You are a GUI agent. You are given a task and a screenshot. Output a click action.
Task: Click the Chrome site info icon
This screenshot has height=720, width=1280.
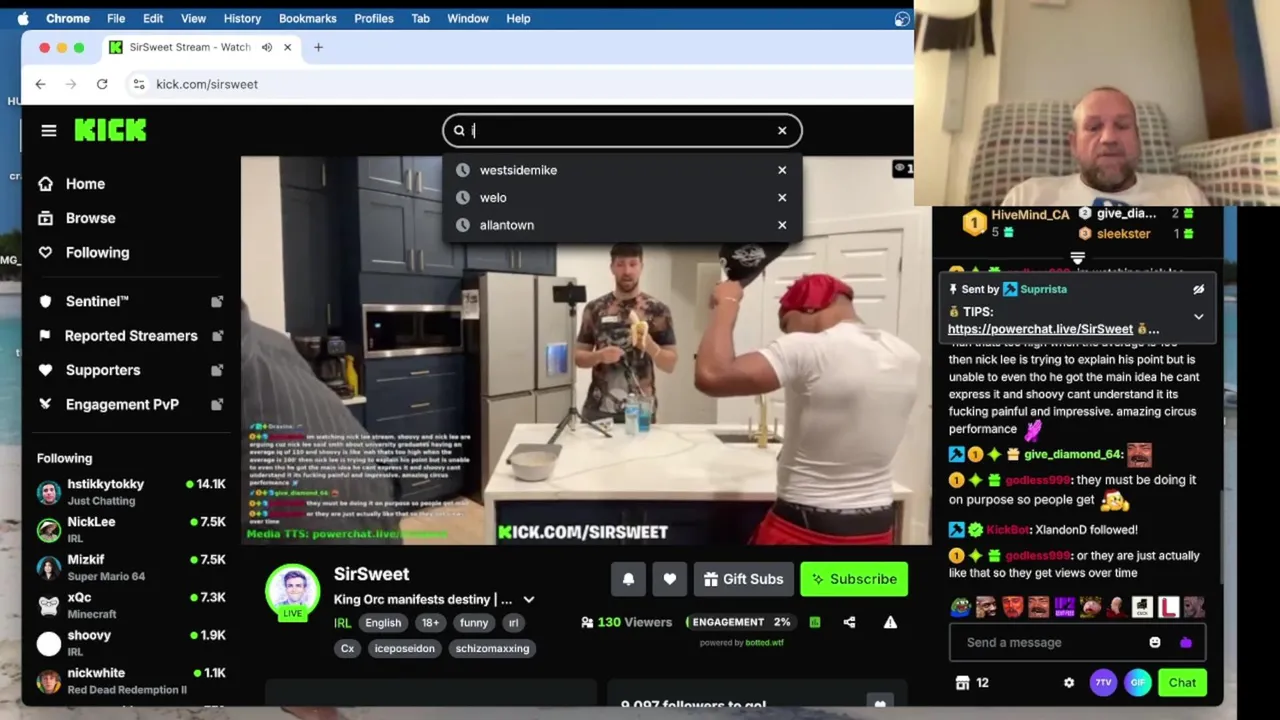pos(139,84)
